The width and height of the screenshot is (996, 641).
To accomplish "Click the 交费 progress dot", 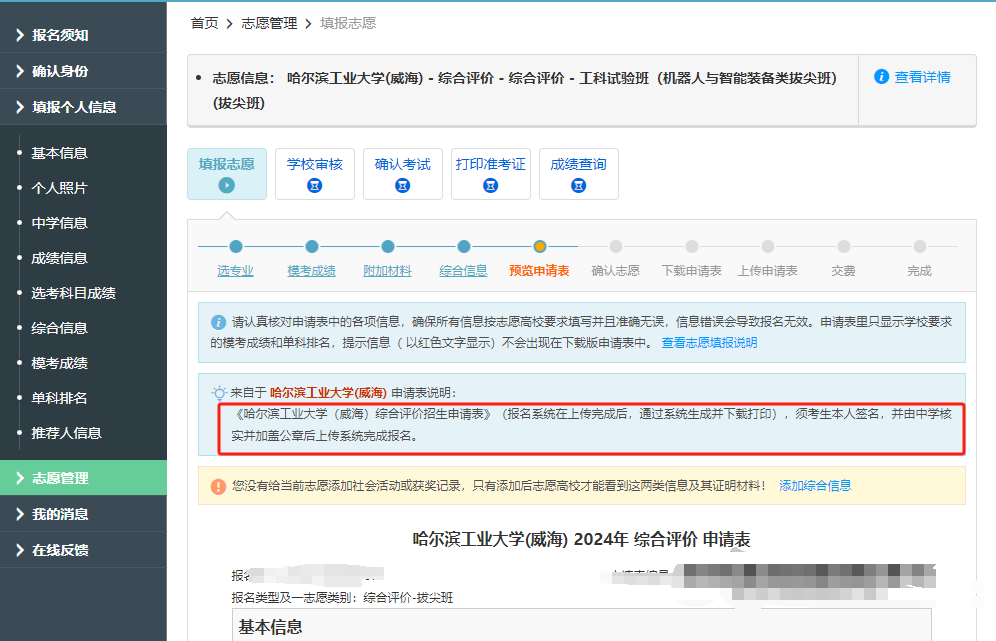I will pyautogui.click(x=844, y=246).
